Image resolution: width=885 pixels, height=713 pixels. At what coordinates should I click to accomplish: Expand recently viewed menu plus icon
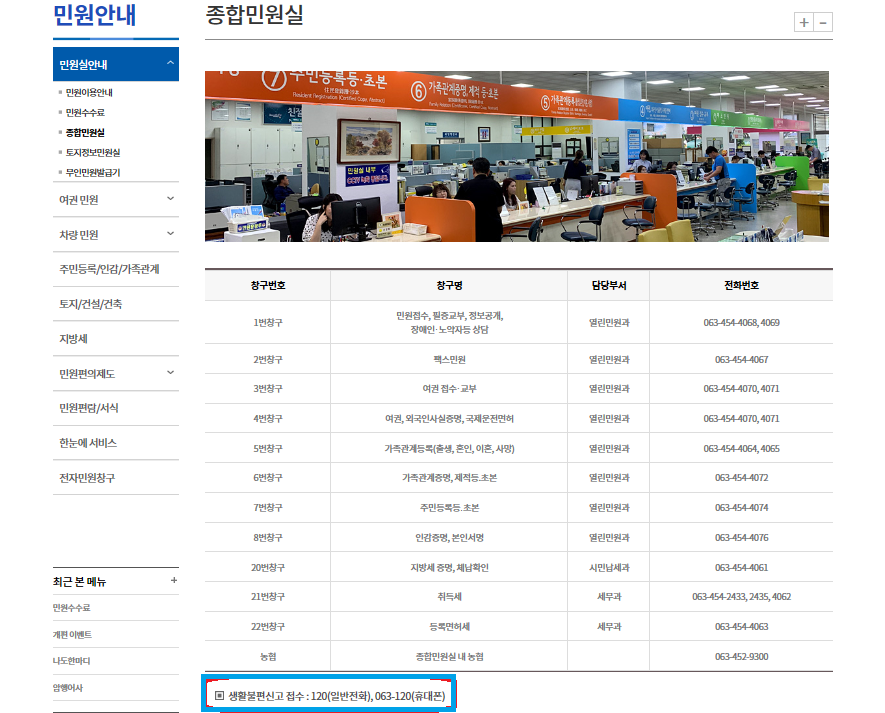coord(174,580)
